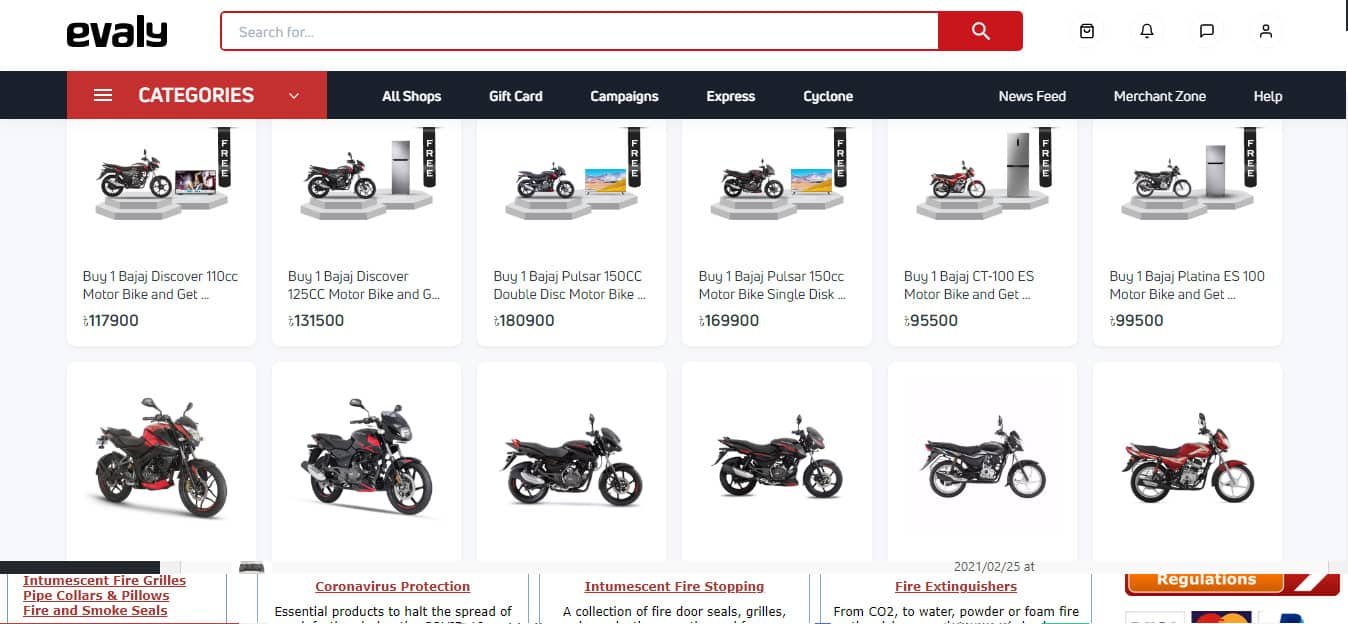Image resolution: width=1348 pixels, height=624 pixels.
Task: Go to the Merchant Zone link
Action: coord(1160,96)
